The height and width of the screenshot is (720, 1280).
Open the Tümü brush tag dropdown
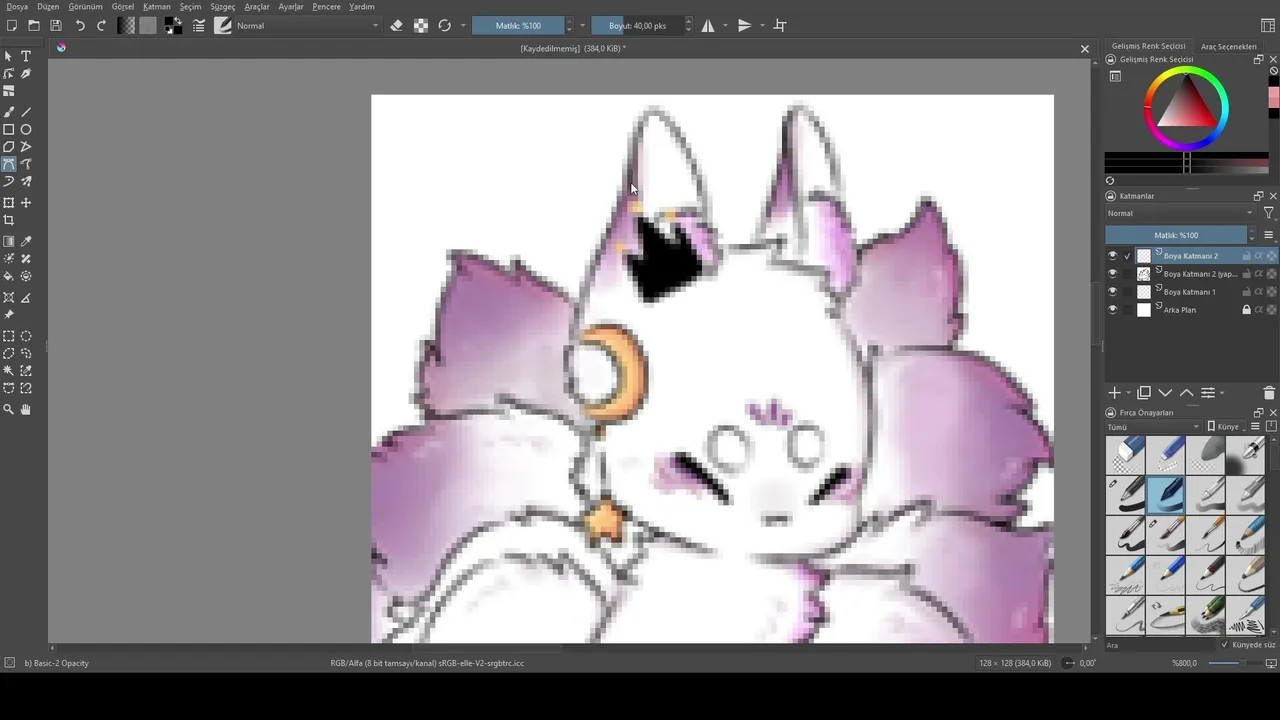click(x=1153, y=427)
